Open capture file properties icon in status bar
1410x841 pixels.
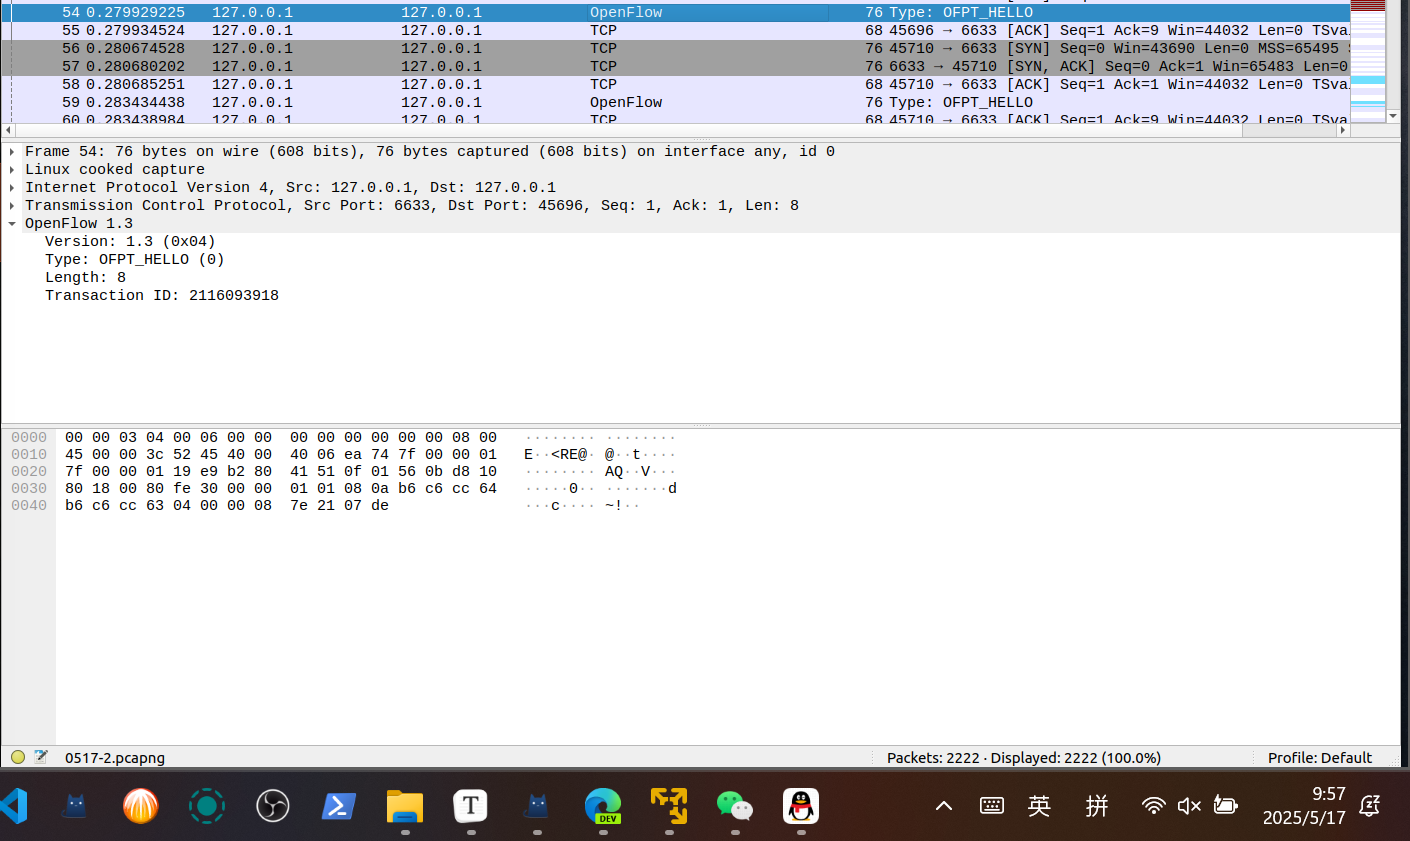click(41, 757)
